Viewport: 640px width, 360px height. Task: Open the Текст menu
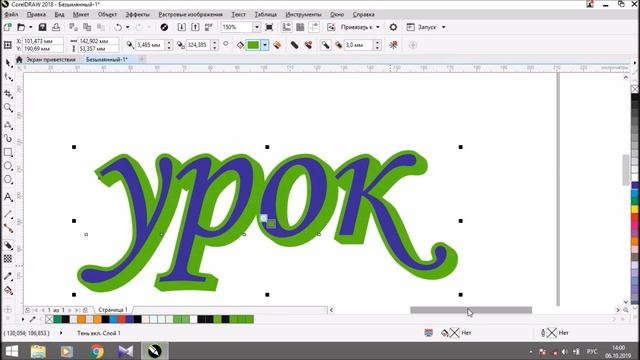(x=239, y=14)
